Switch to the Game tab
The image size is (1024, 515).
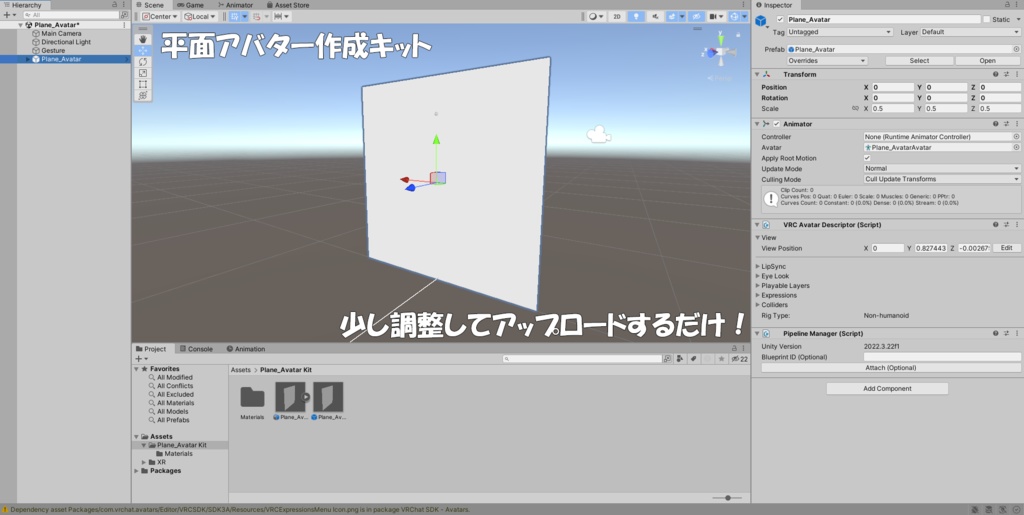point(190,5)
